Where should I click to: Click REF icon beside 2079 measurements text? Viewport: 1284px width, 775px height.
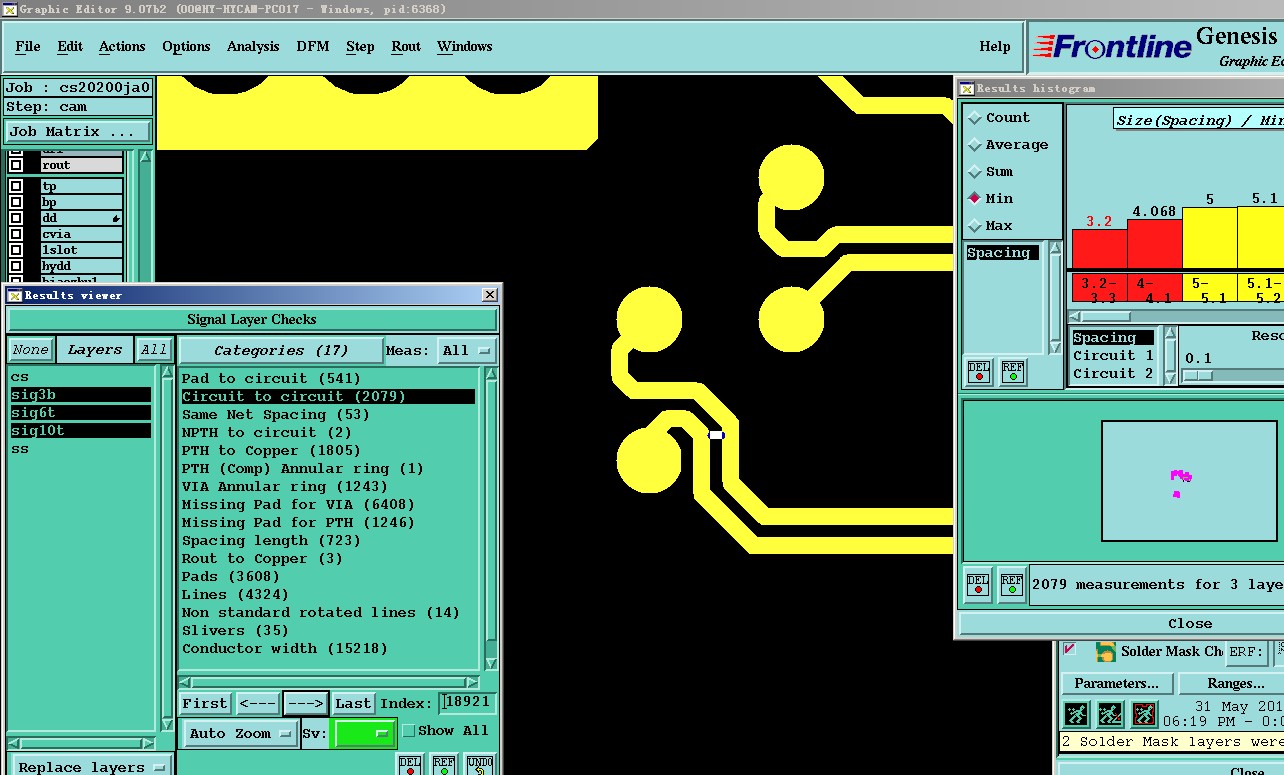click(x=1012, y=584)
